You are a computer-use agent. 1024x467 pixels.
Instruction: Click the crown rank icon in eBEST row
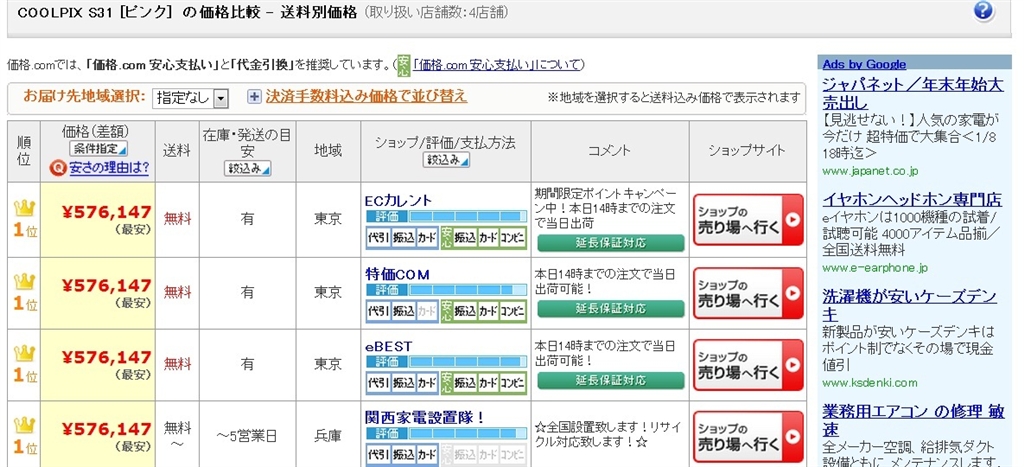tap(24, 353)
